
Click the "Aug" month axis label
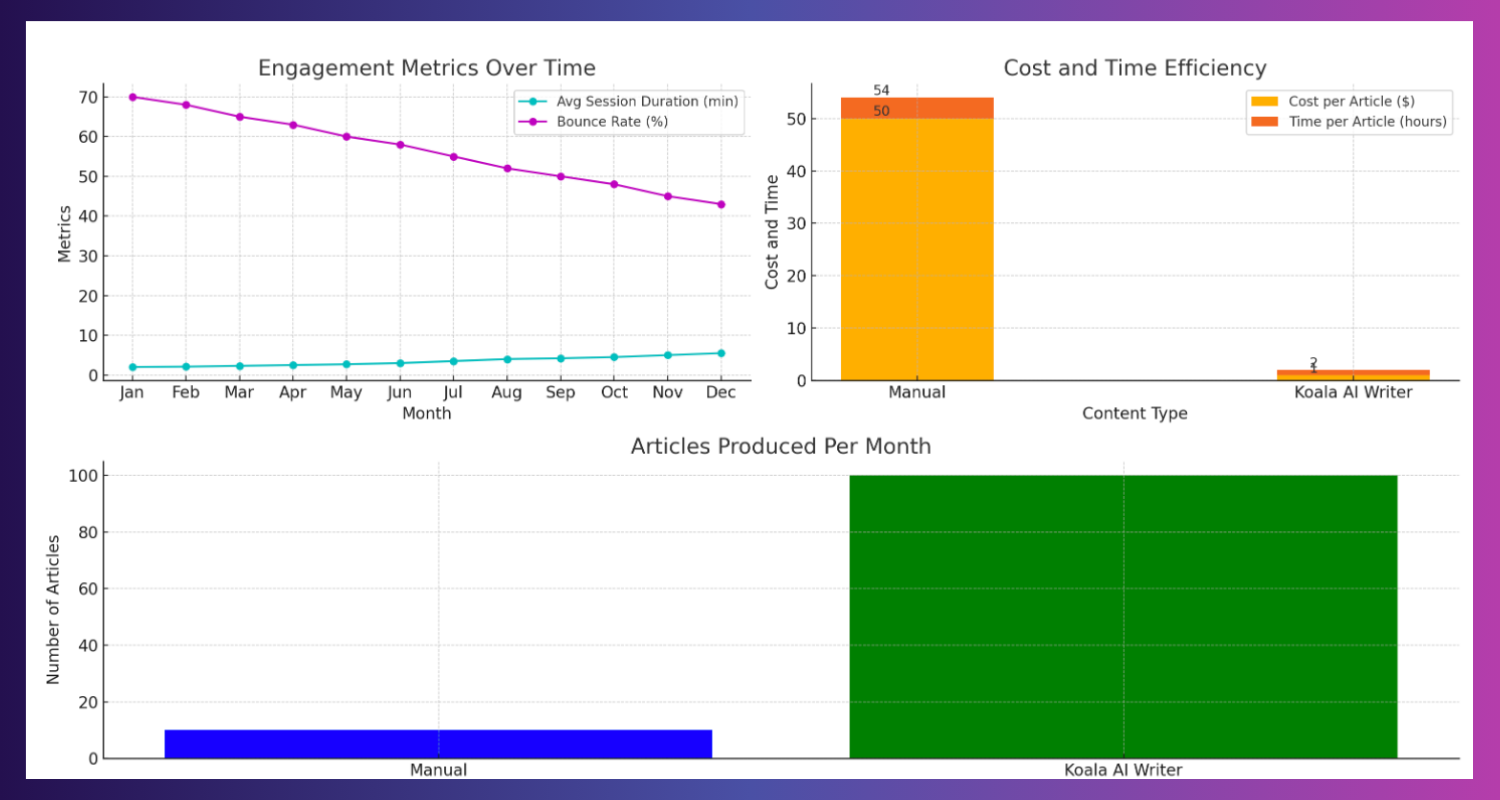click(507, 393)
